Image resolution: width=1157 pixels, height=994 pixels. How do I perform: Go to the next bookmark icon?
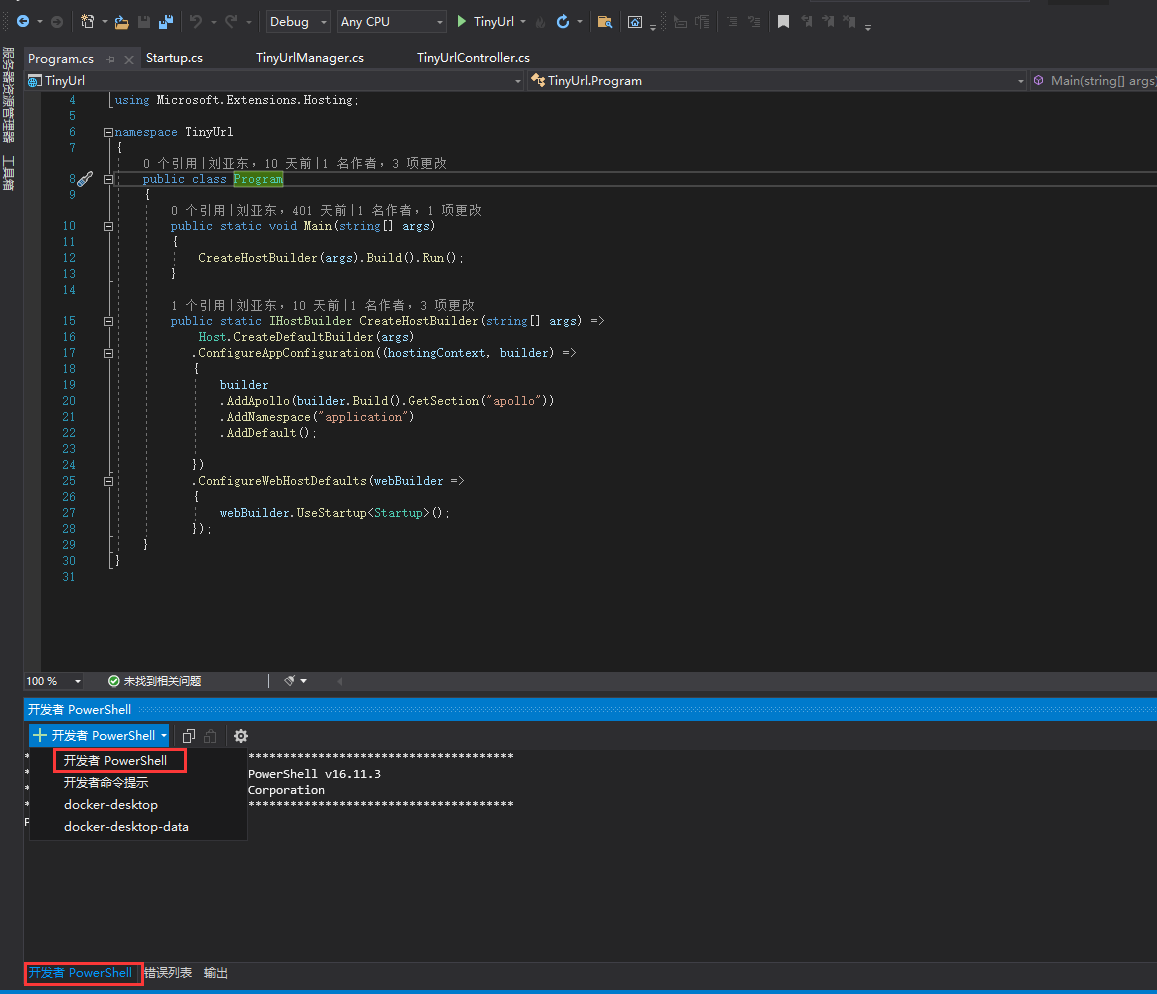[829, 21]
